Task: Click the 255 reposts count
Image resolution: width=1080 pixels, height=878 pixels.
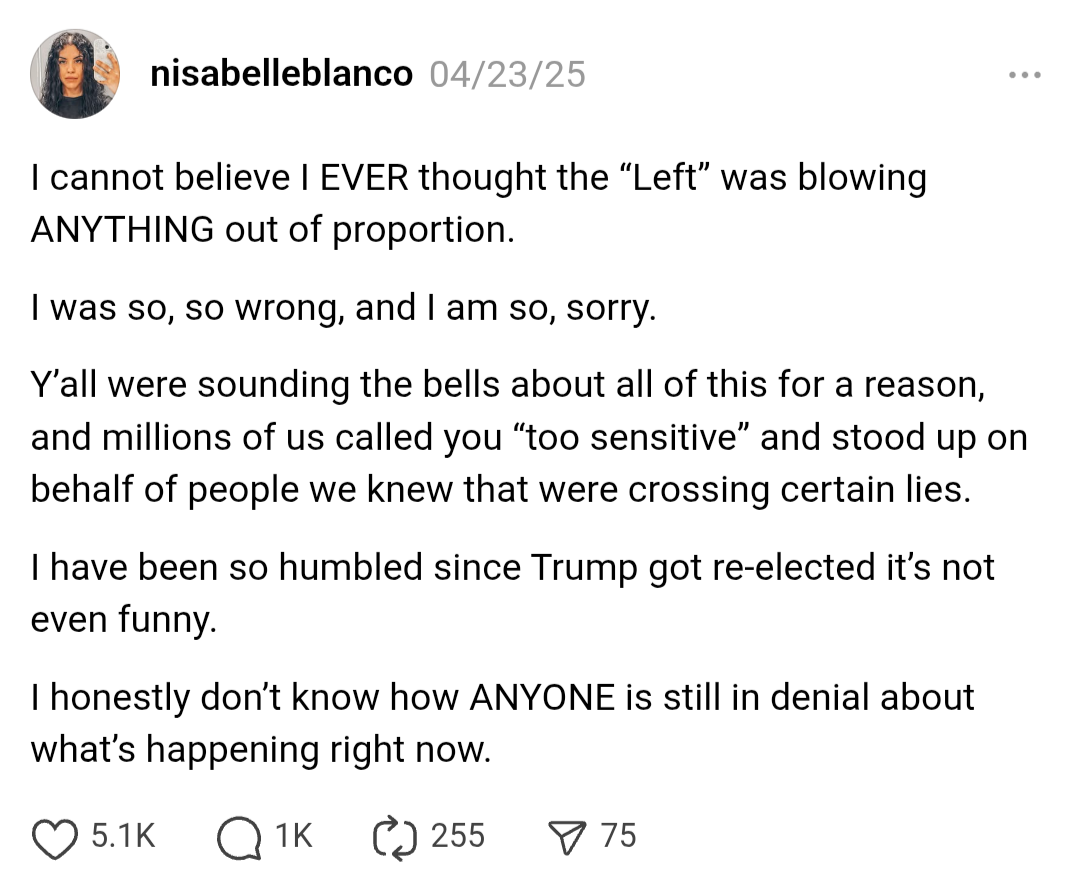Action: coord(457,836)
